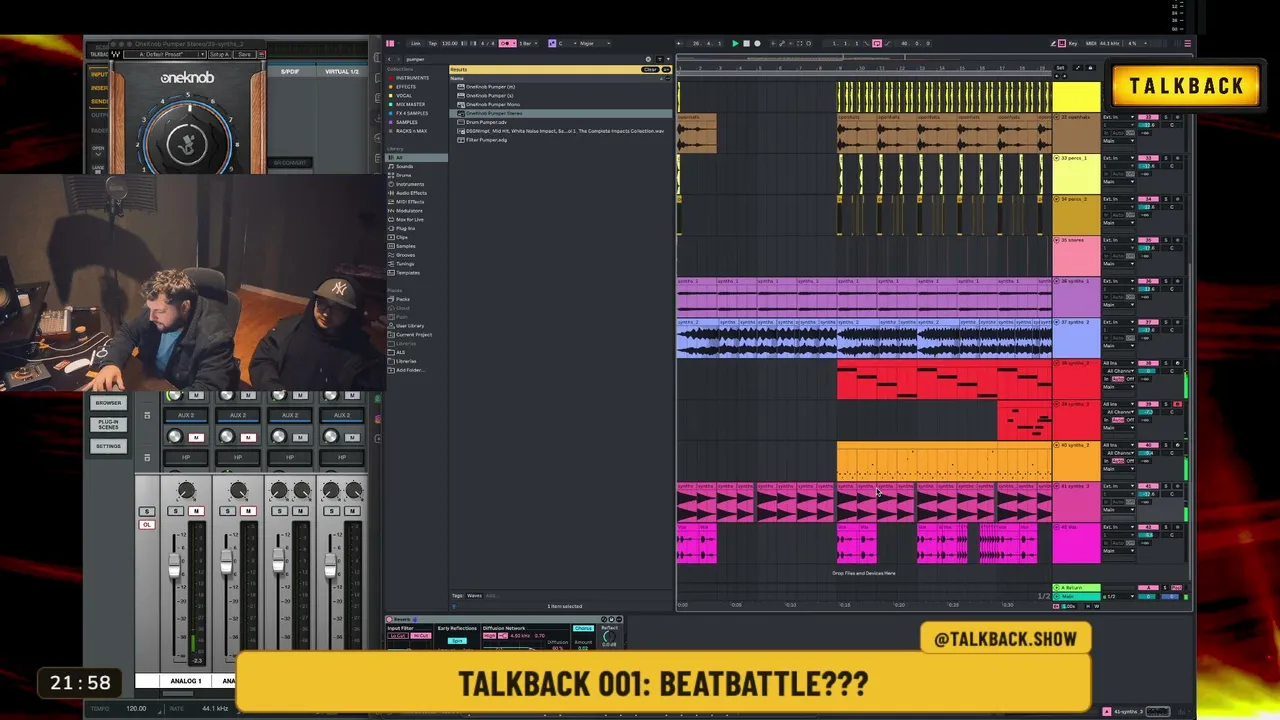Click the Link button

tap(416, 43)
